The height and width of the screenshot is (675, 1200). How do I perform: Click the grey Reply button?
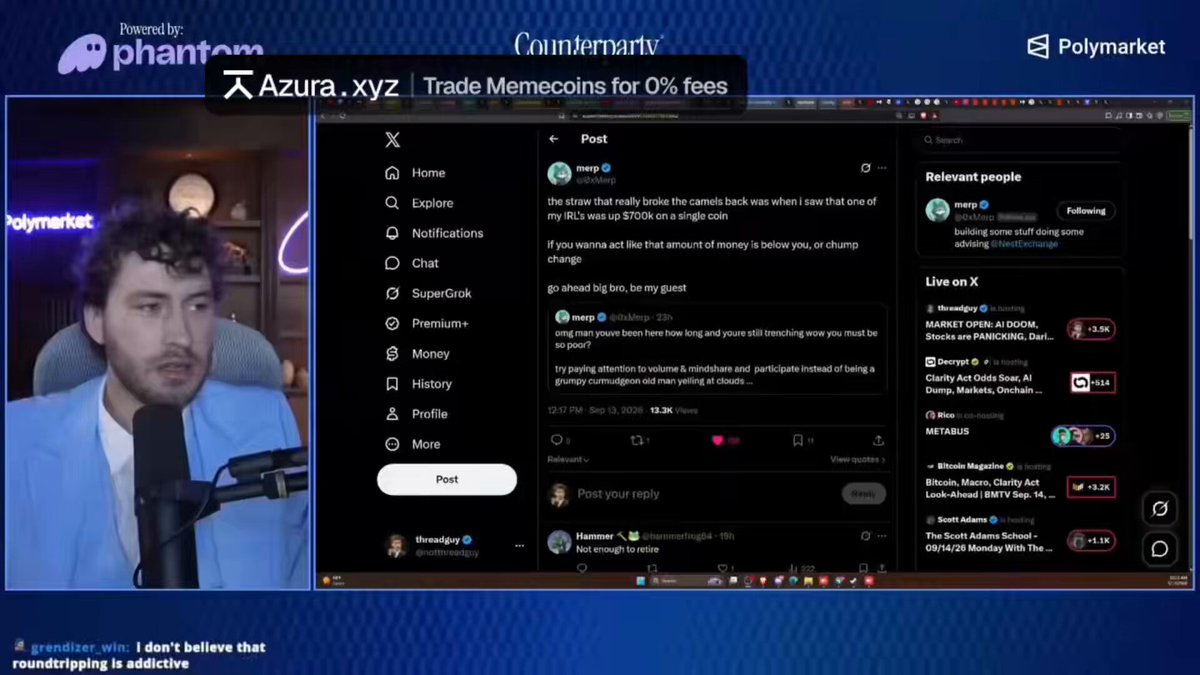tap(863, 494)
